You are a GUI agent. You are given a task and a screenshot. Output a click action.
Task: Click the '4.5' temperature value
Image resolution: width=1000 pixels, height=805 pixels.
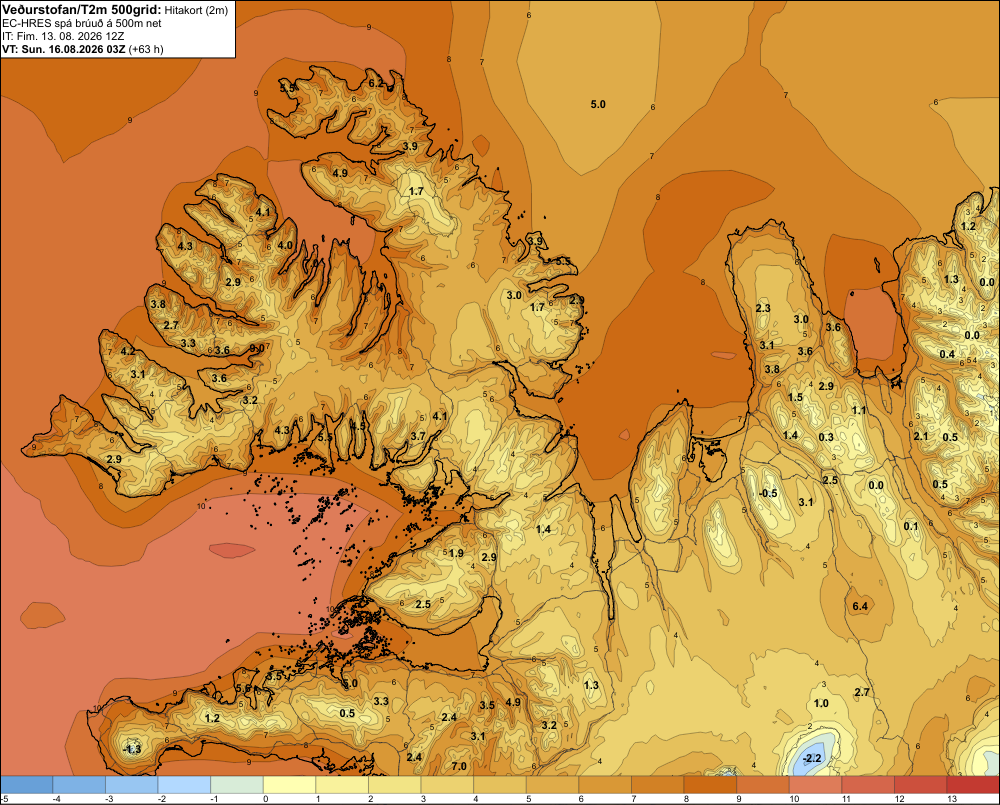[x=358, y=425]
